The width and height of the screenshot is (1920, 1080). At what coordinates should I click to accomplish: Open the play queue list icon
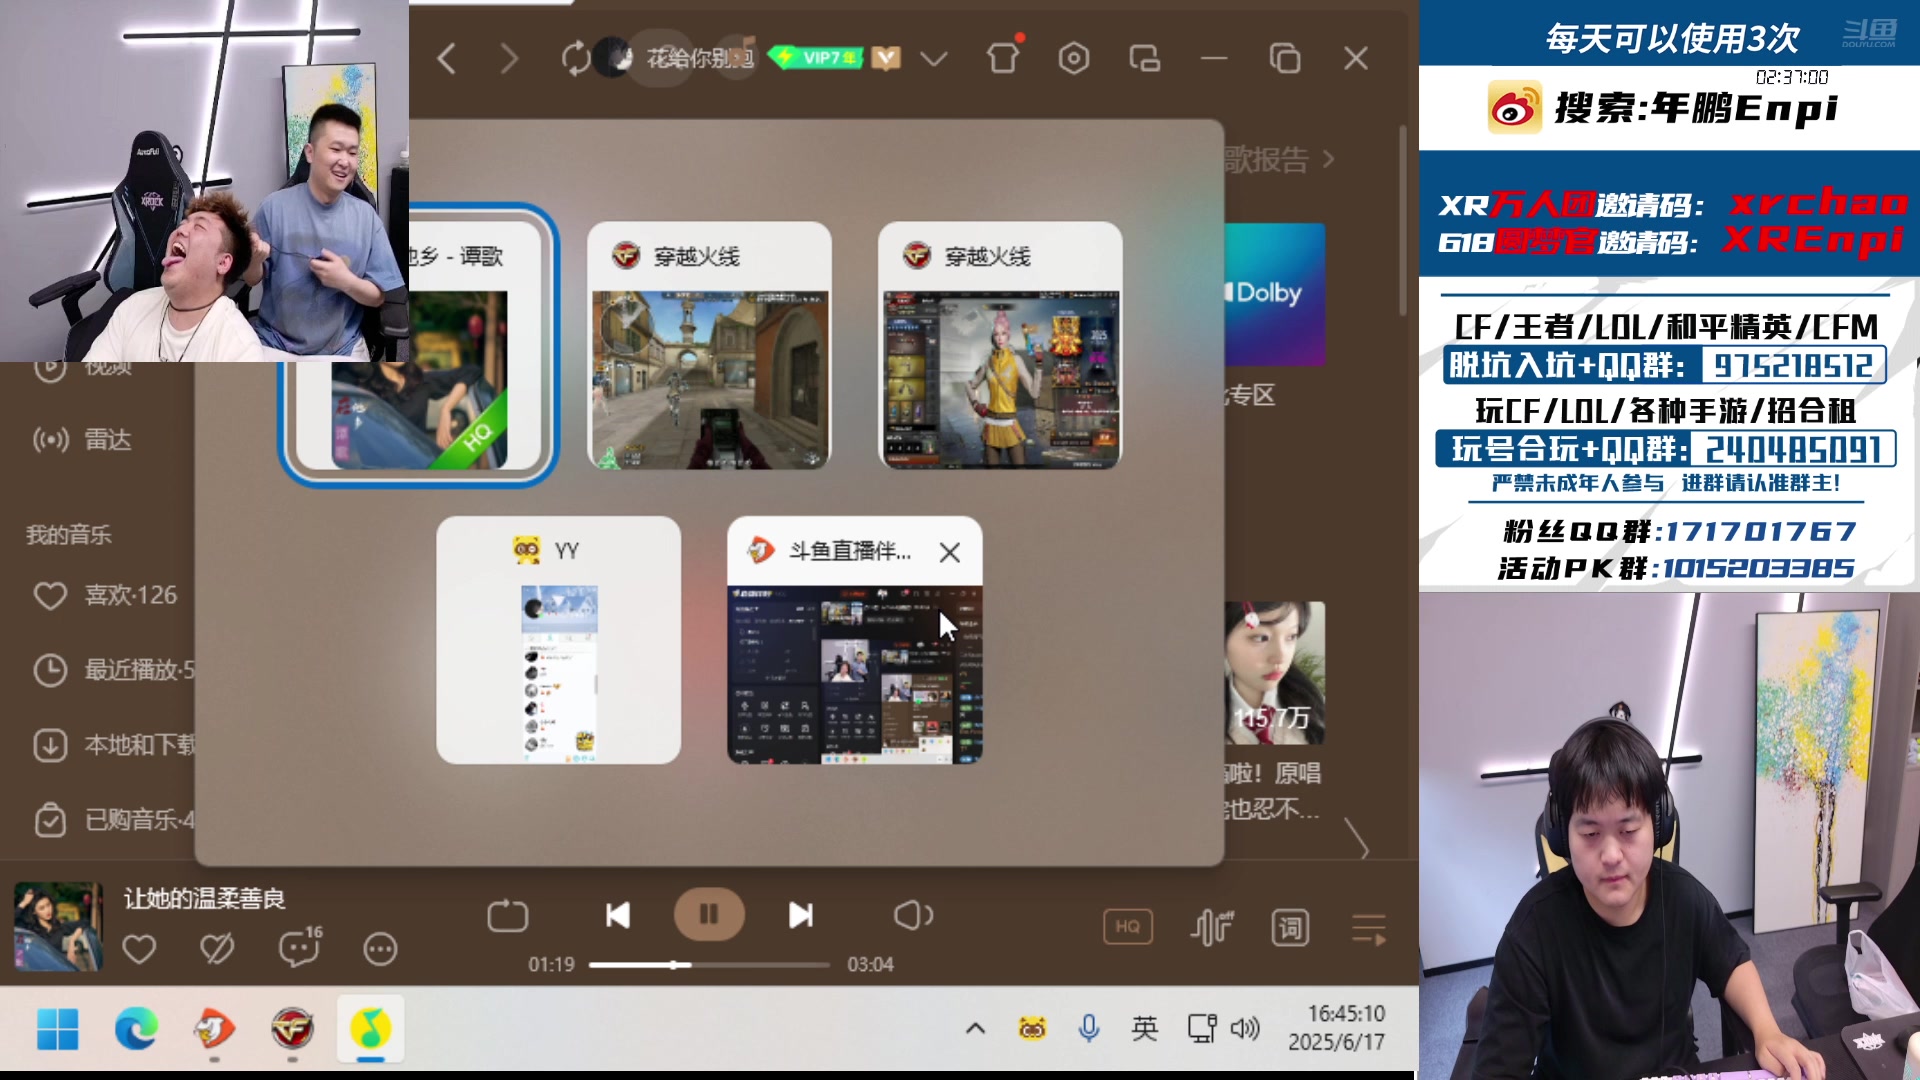point(1369,928)
